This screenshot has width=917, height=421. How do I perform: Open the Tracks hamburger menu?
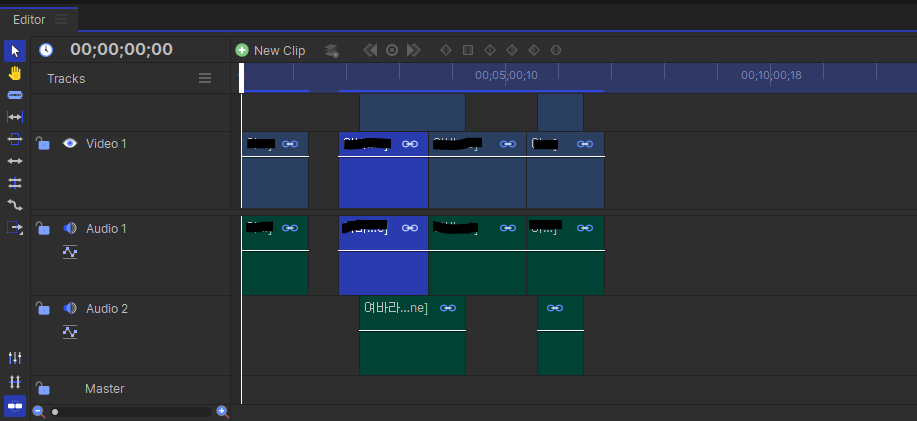coord(205,78)
